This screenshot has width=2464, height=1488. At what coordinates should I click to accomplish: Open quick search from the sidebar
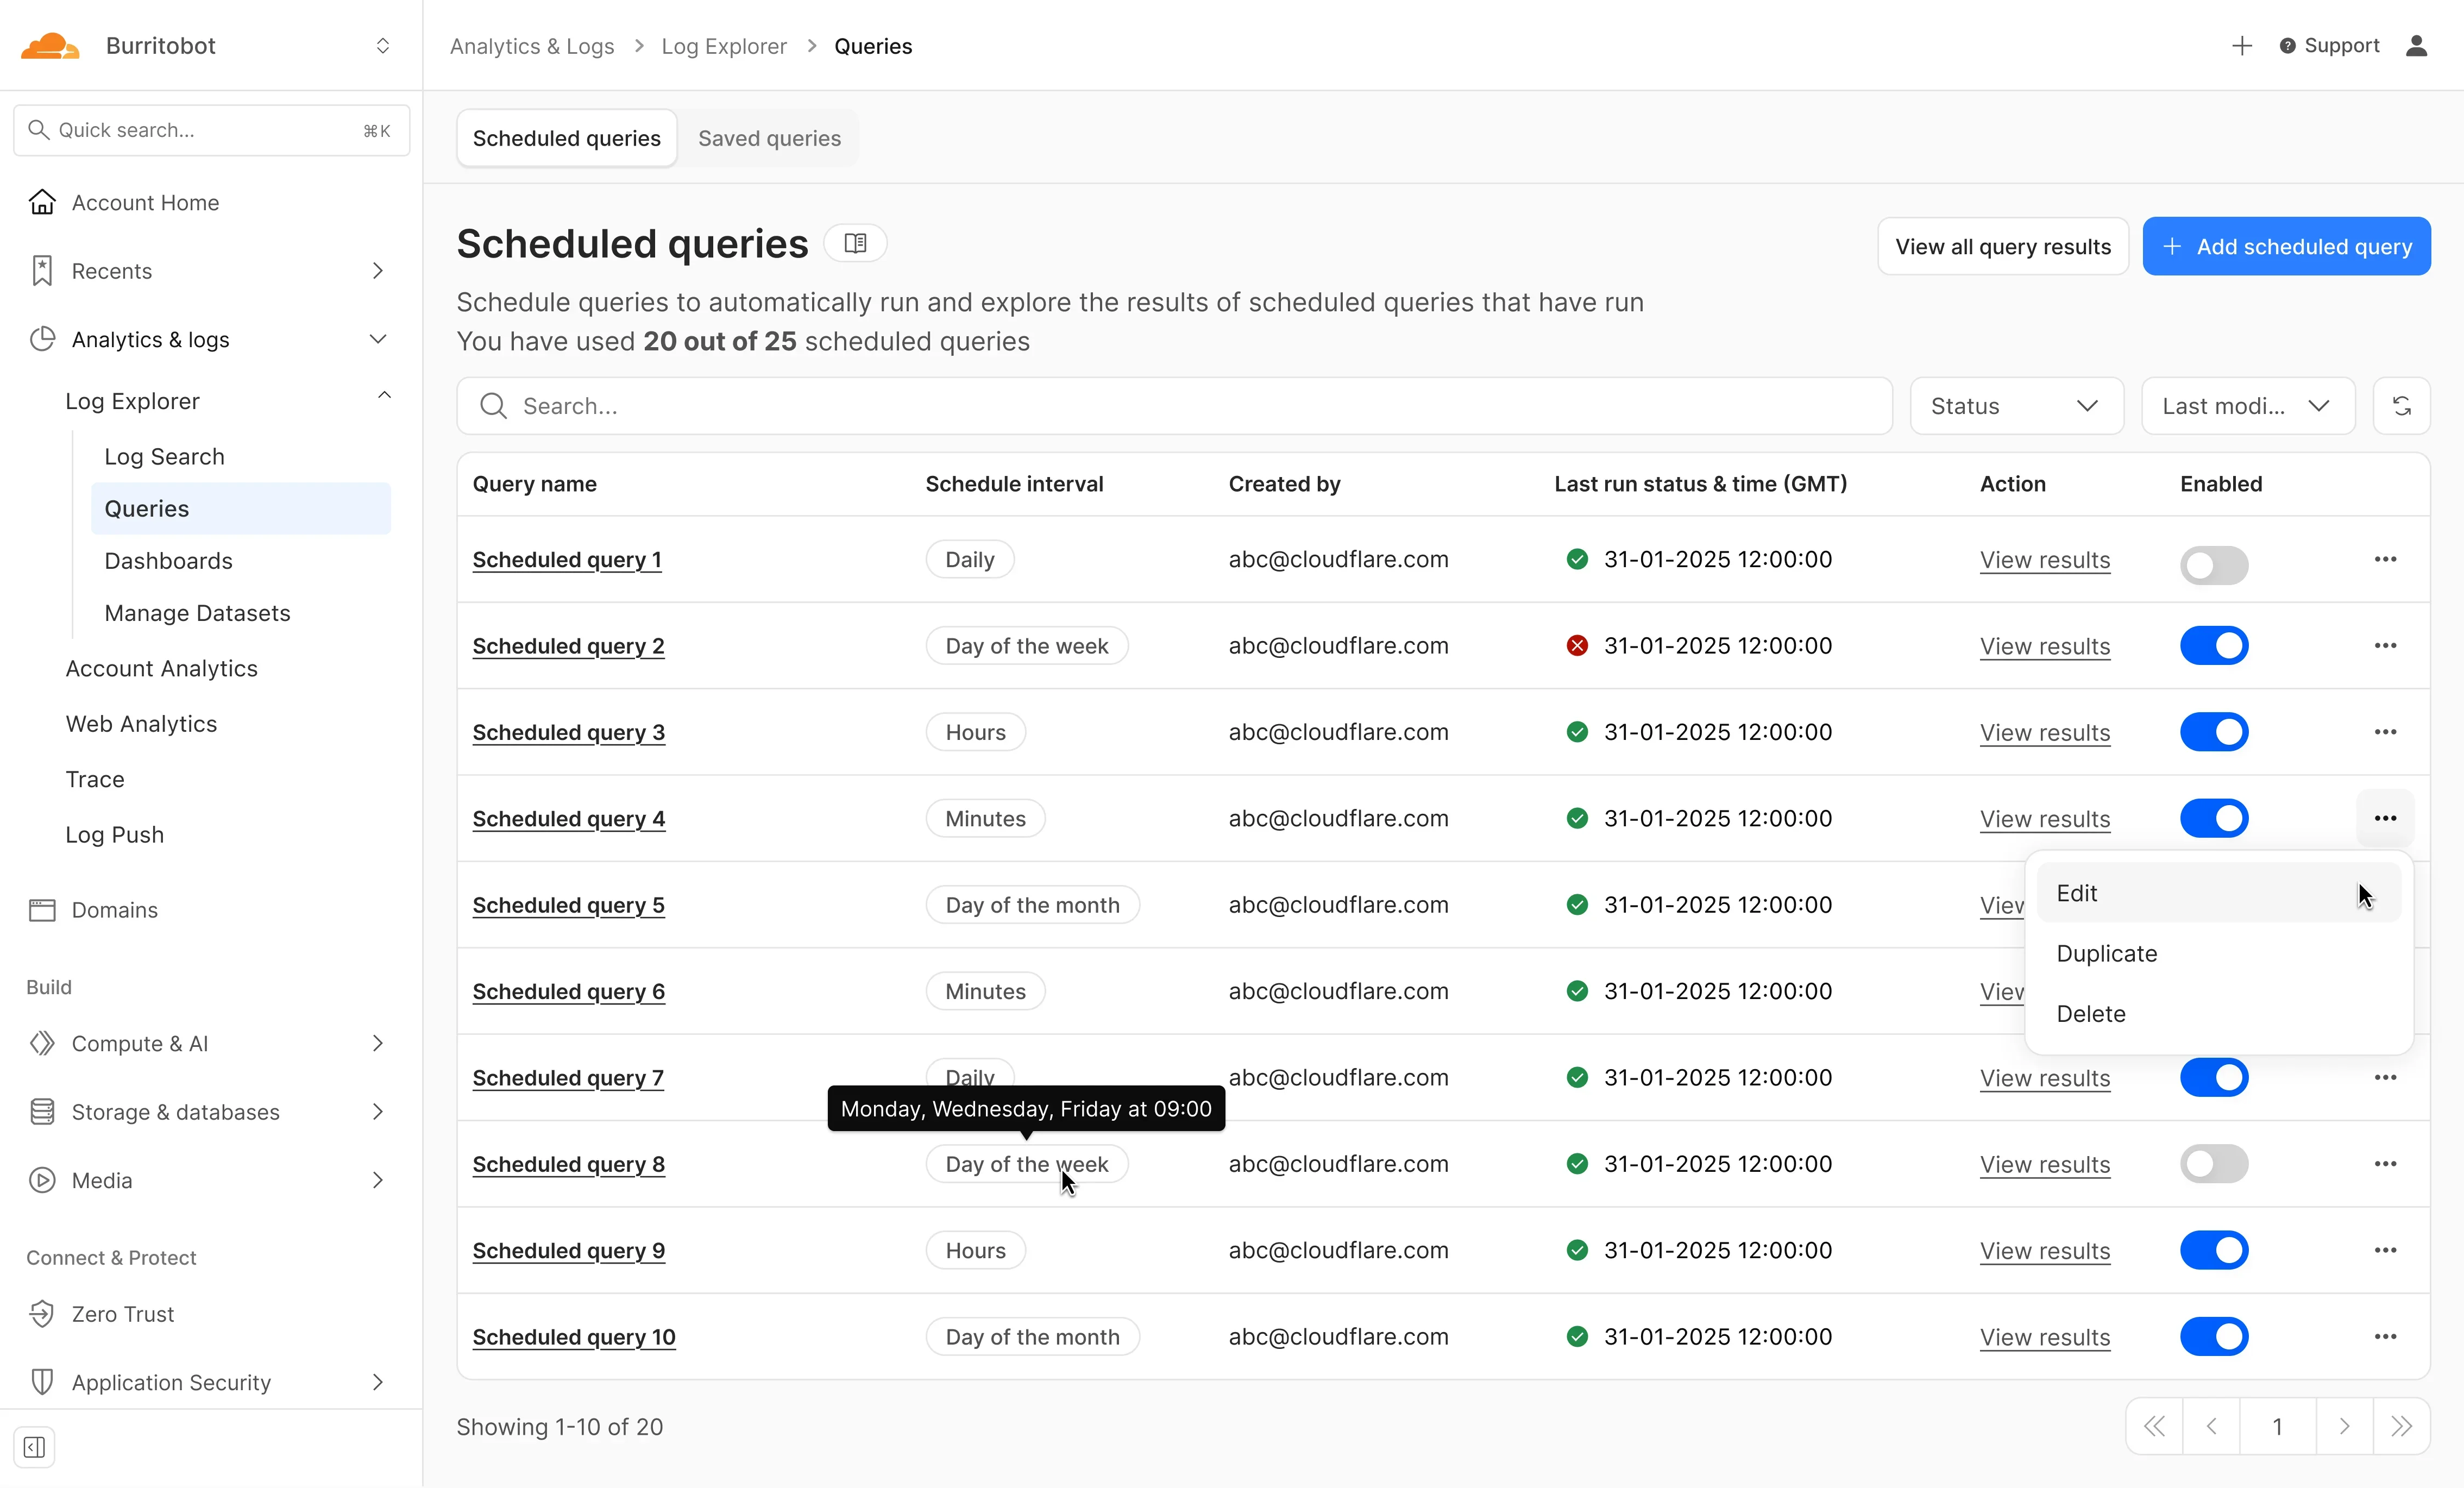tap(211, 130)
